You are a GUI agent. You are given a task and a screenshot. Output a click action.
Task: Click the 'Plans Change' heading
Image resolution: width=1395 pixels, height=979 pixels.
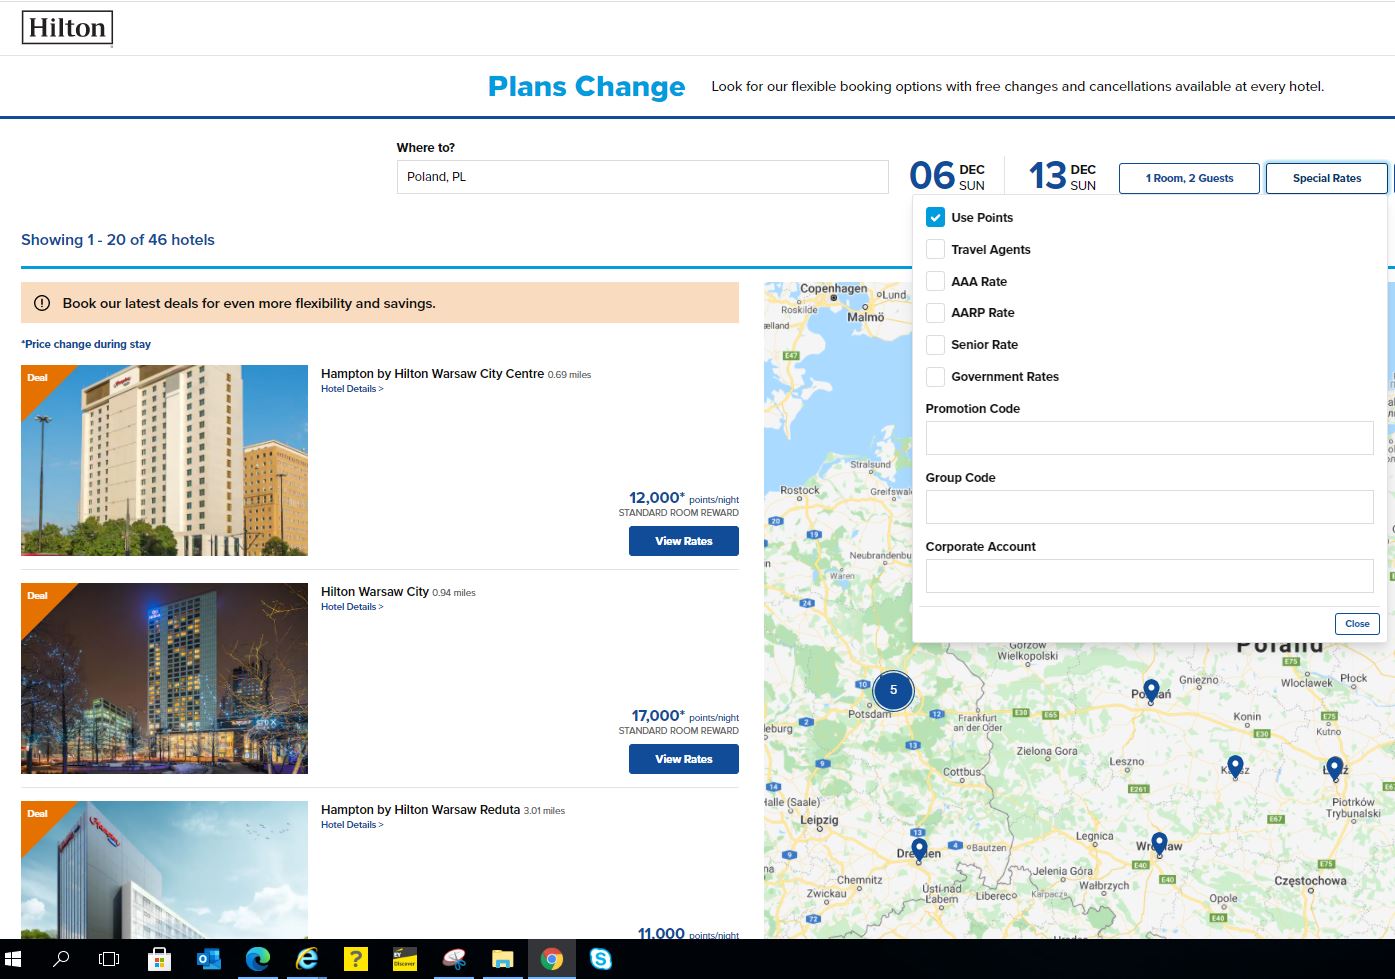coord(587,87)
